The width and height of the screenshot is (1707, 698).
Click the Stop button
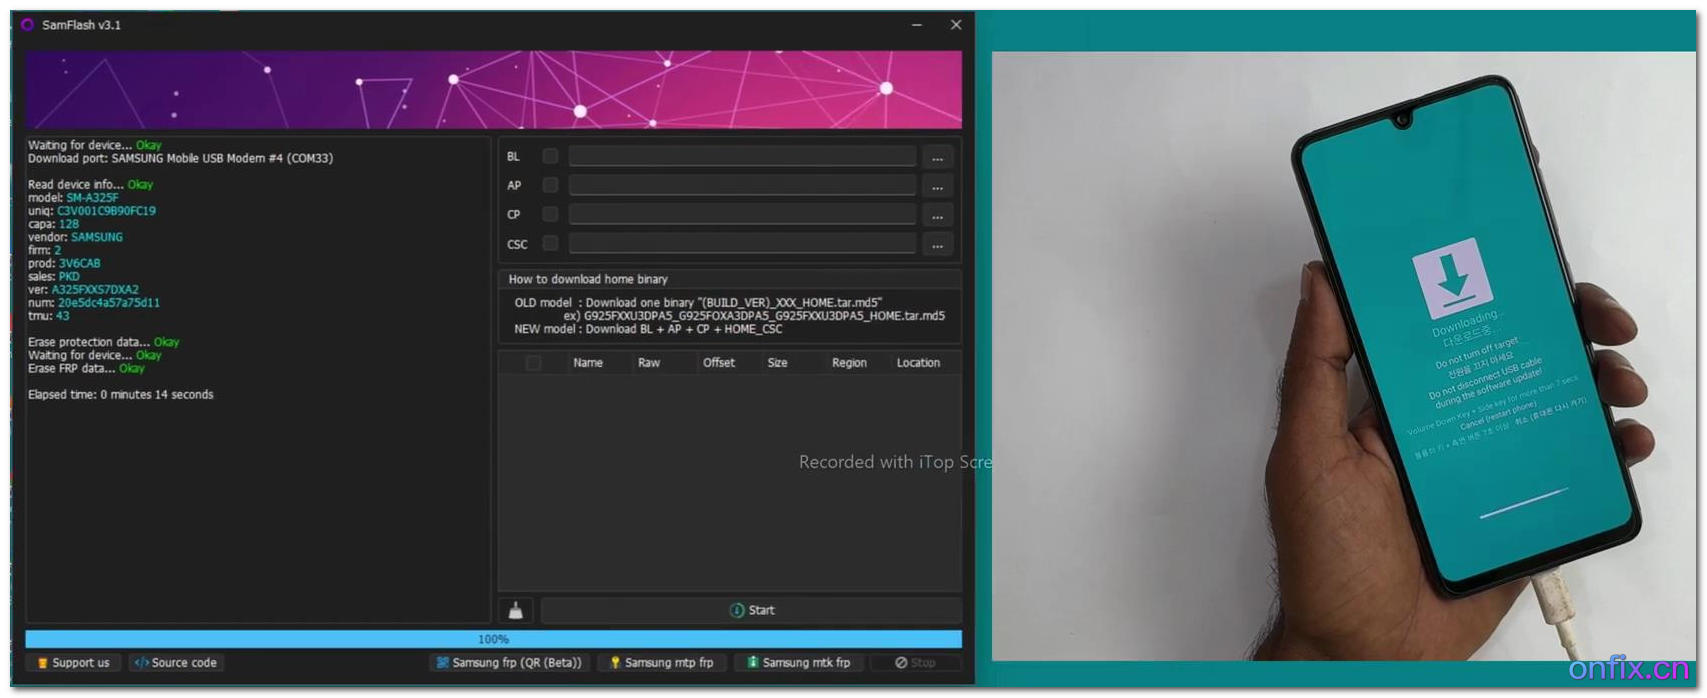point(915,663)
